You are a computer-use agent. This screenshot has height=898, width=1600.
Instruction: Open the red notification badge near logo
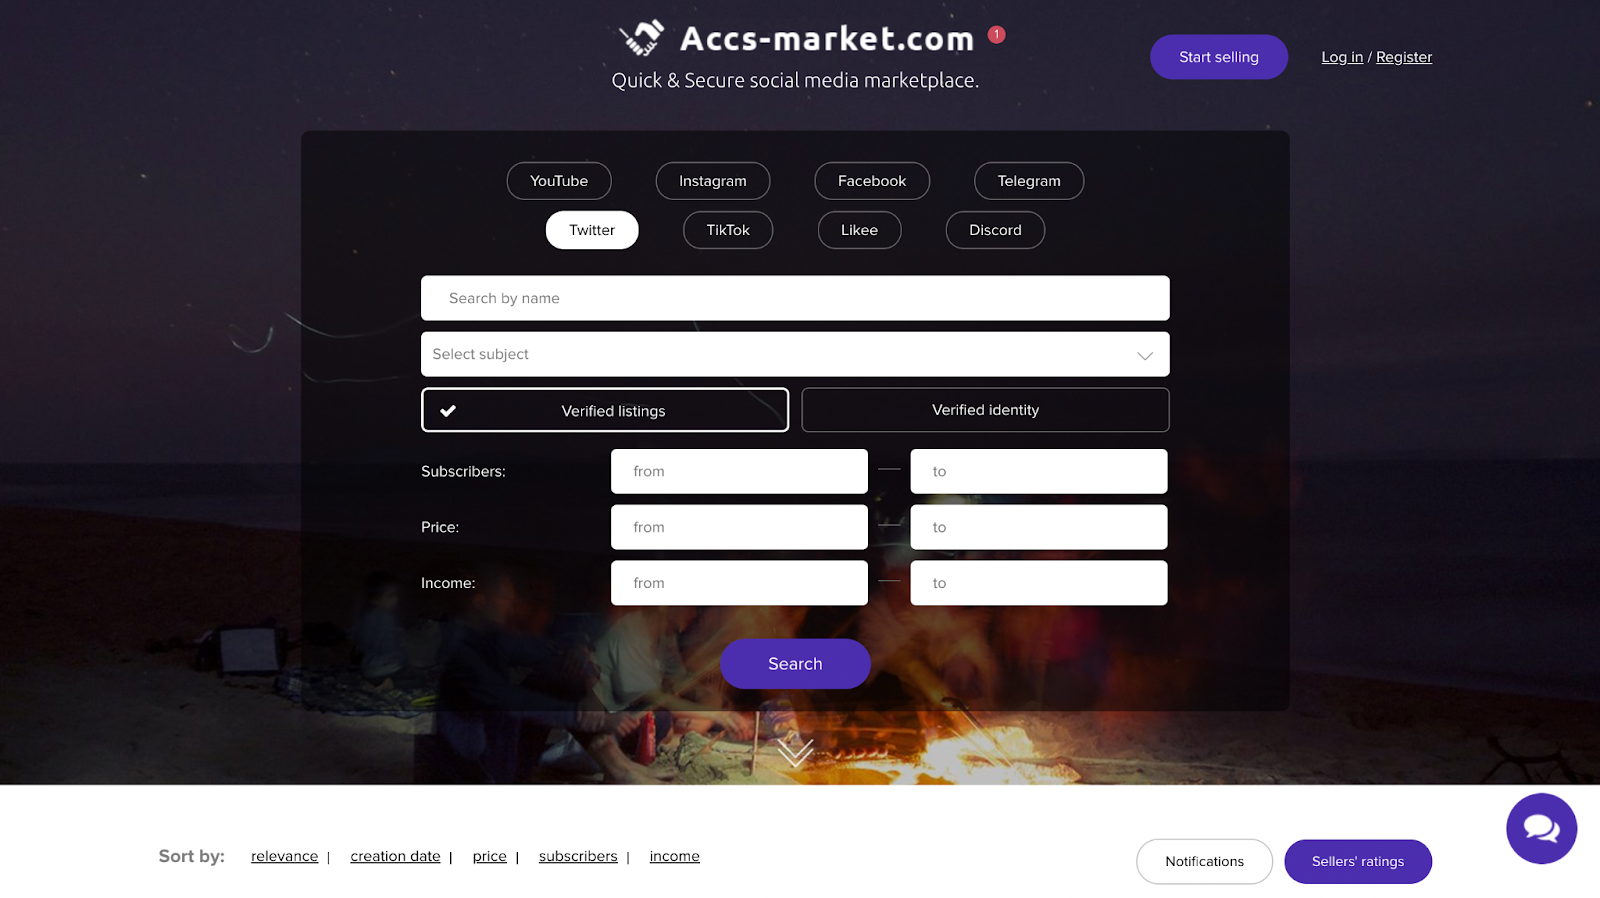click(x=996, y=34)
